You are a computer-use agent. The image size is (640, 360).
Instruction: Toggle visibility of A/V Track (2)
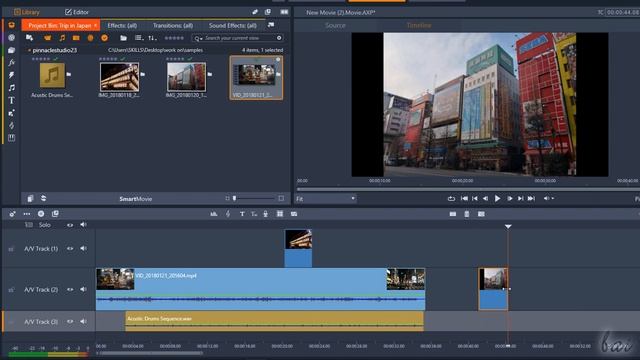pyautogui.click(x=70, y=289)
